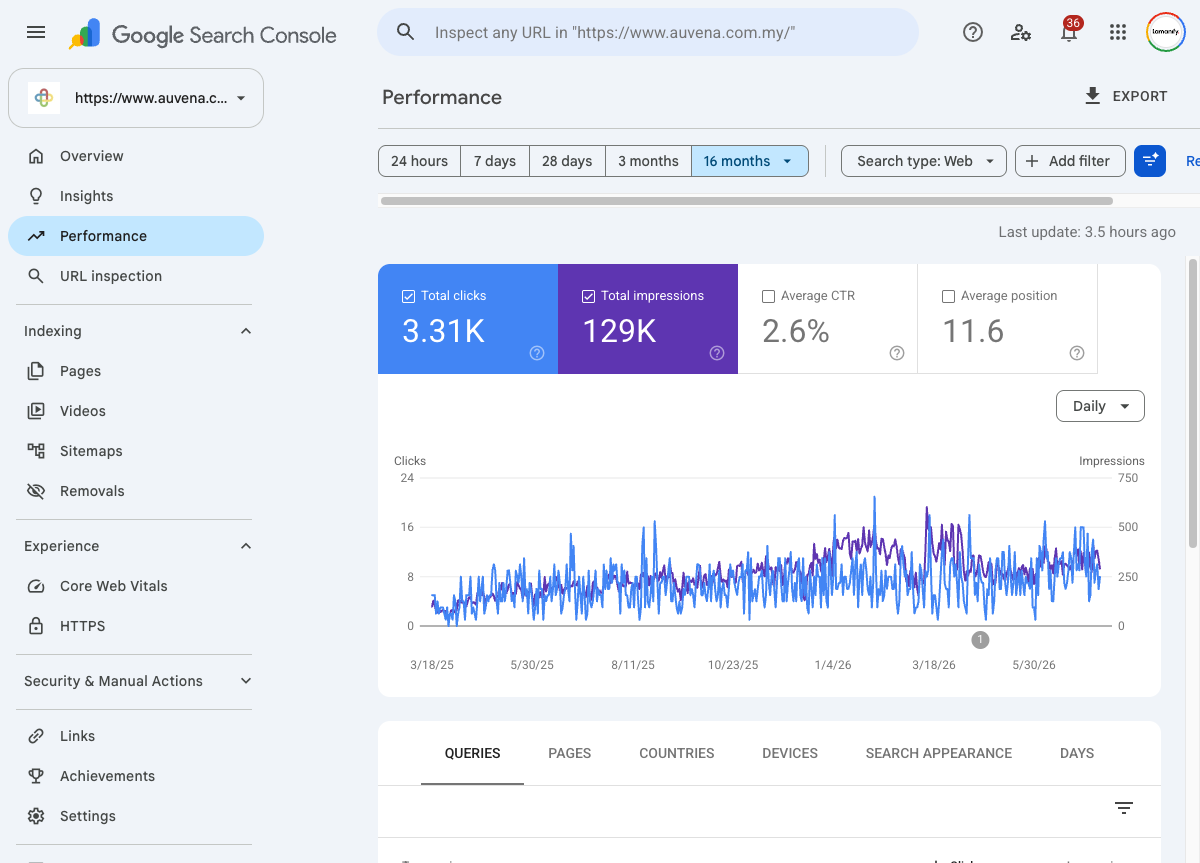Open the account avatar menu
Screen dimensions: 1200x863
[x=1166, y=32]
